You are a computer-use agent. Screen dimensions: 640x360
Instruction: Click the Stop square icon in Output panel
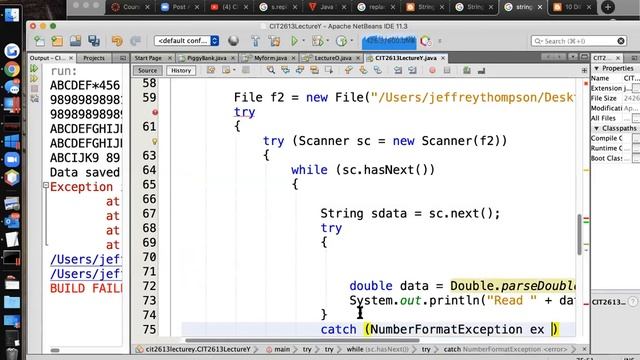[x=35, y=89]
